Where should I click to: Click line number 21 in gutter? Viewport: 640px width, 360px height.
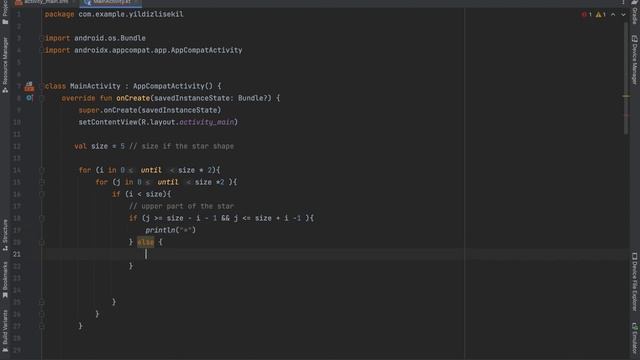pos(16,254)
